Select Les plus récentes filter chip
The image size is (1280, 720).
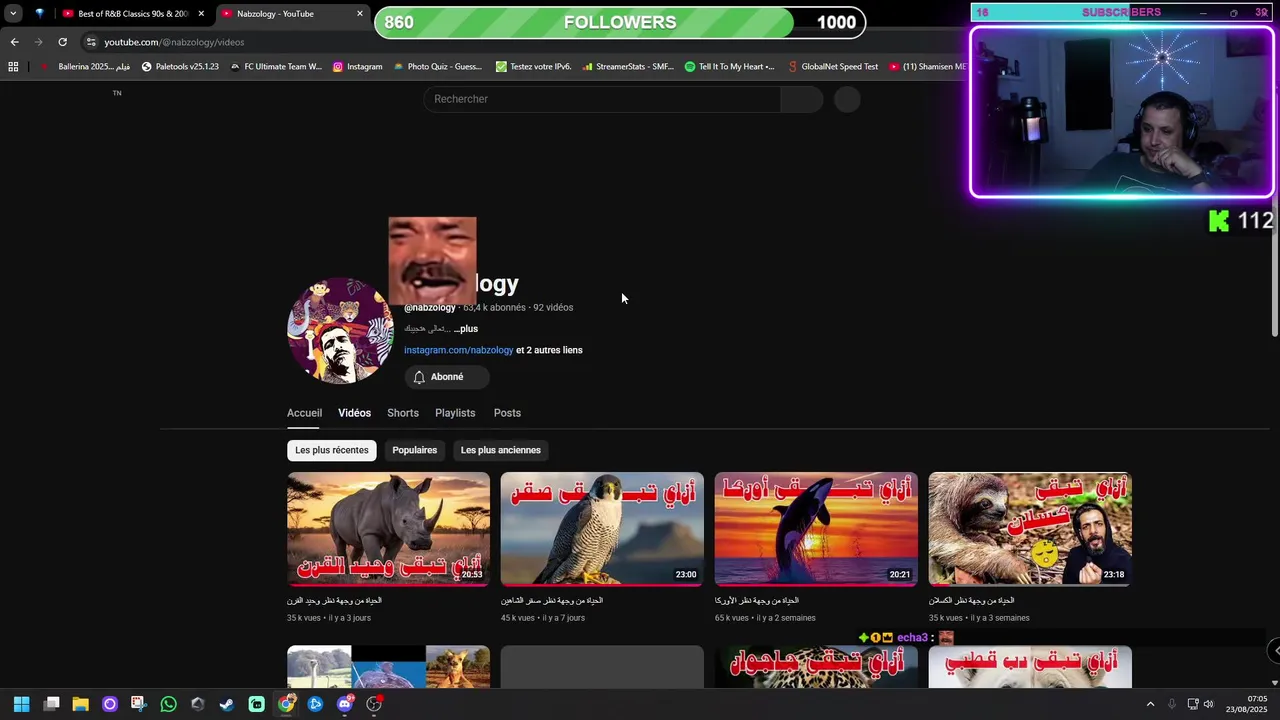331,450
